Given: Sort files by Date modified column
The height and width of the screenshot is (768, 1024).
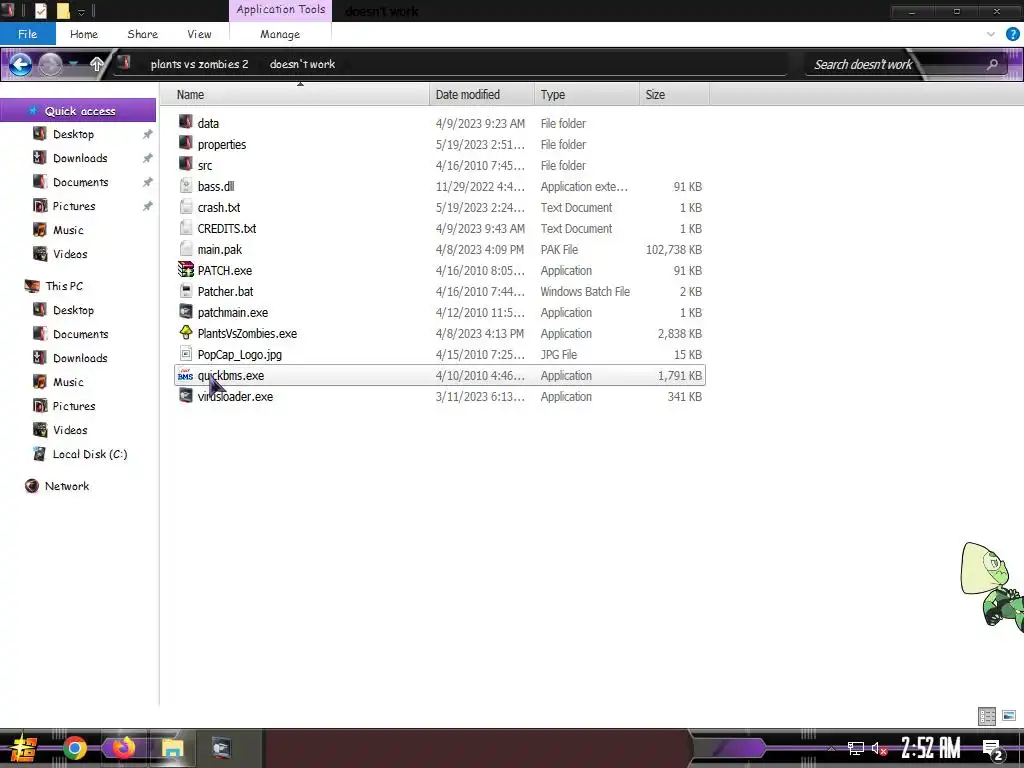Looking at the screenshot, I should pyautogui.click(x=482, y=94).
